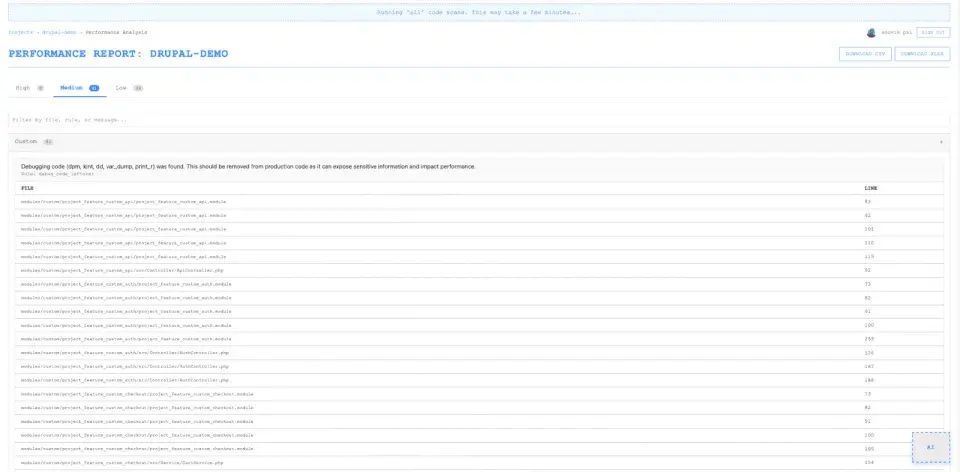
Task: Switch to the Low severity tab
Action: pos(129,88)
